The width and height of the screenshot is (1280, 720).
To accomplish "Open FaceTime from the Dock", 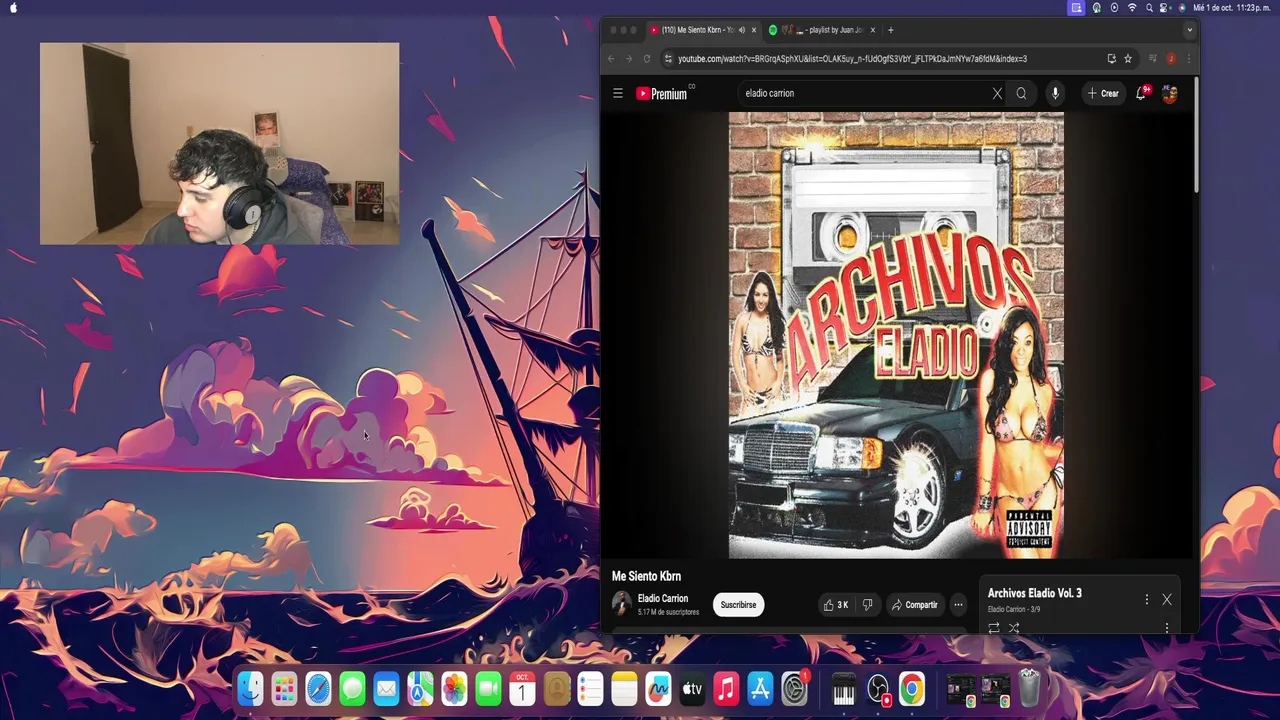I will (x=488, y=689).
